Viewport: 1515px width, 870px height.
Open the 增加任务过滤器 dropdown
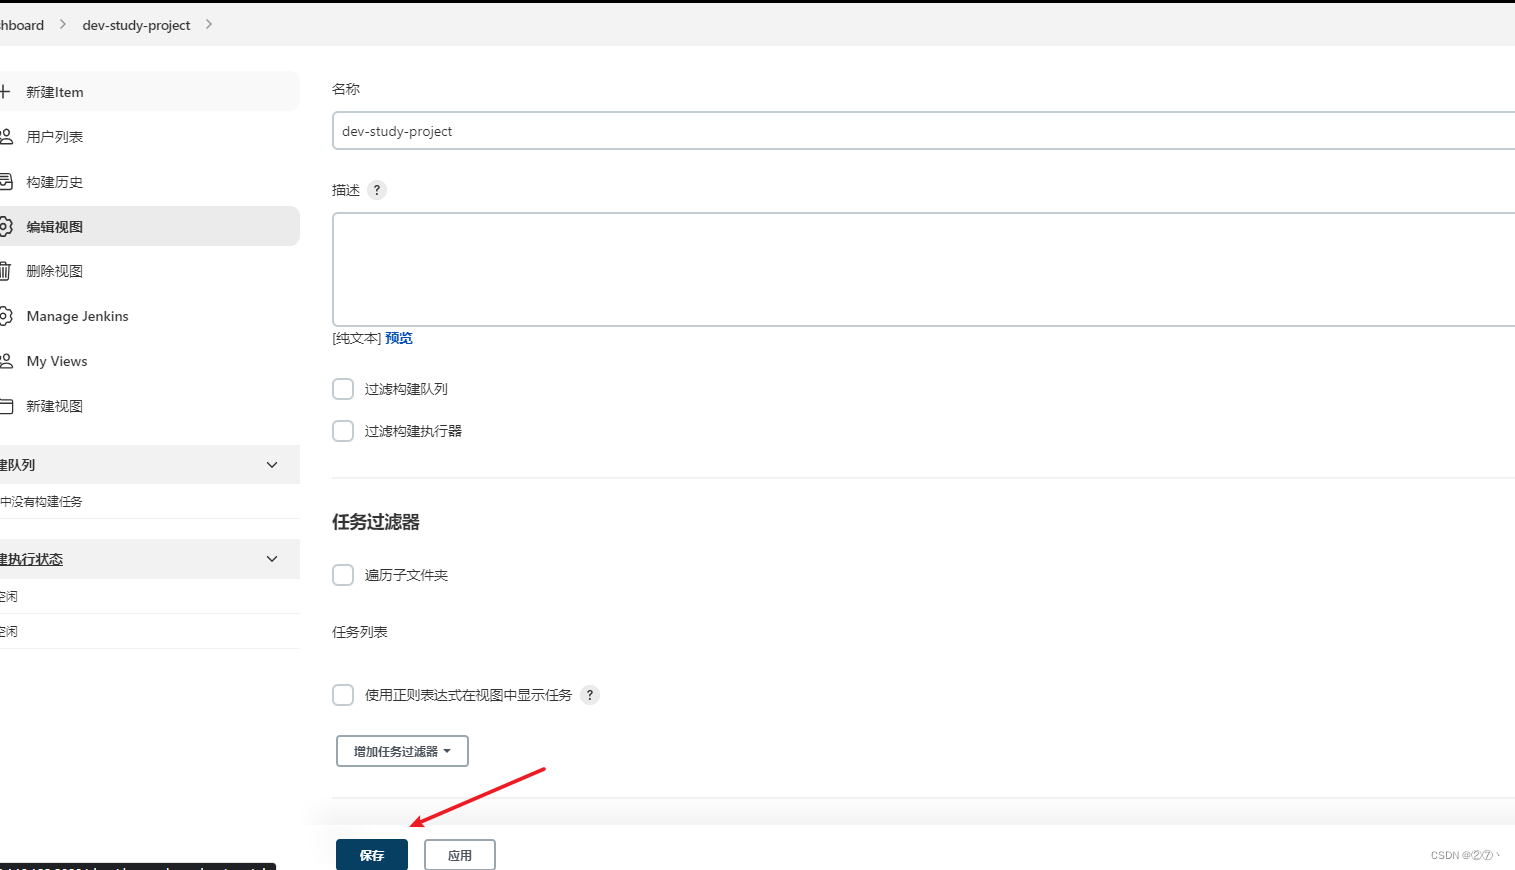click(x=401, y=750)
